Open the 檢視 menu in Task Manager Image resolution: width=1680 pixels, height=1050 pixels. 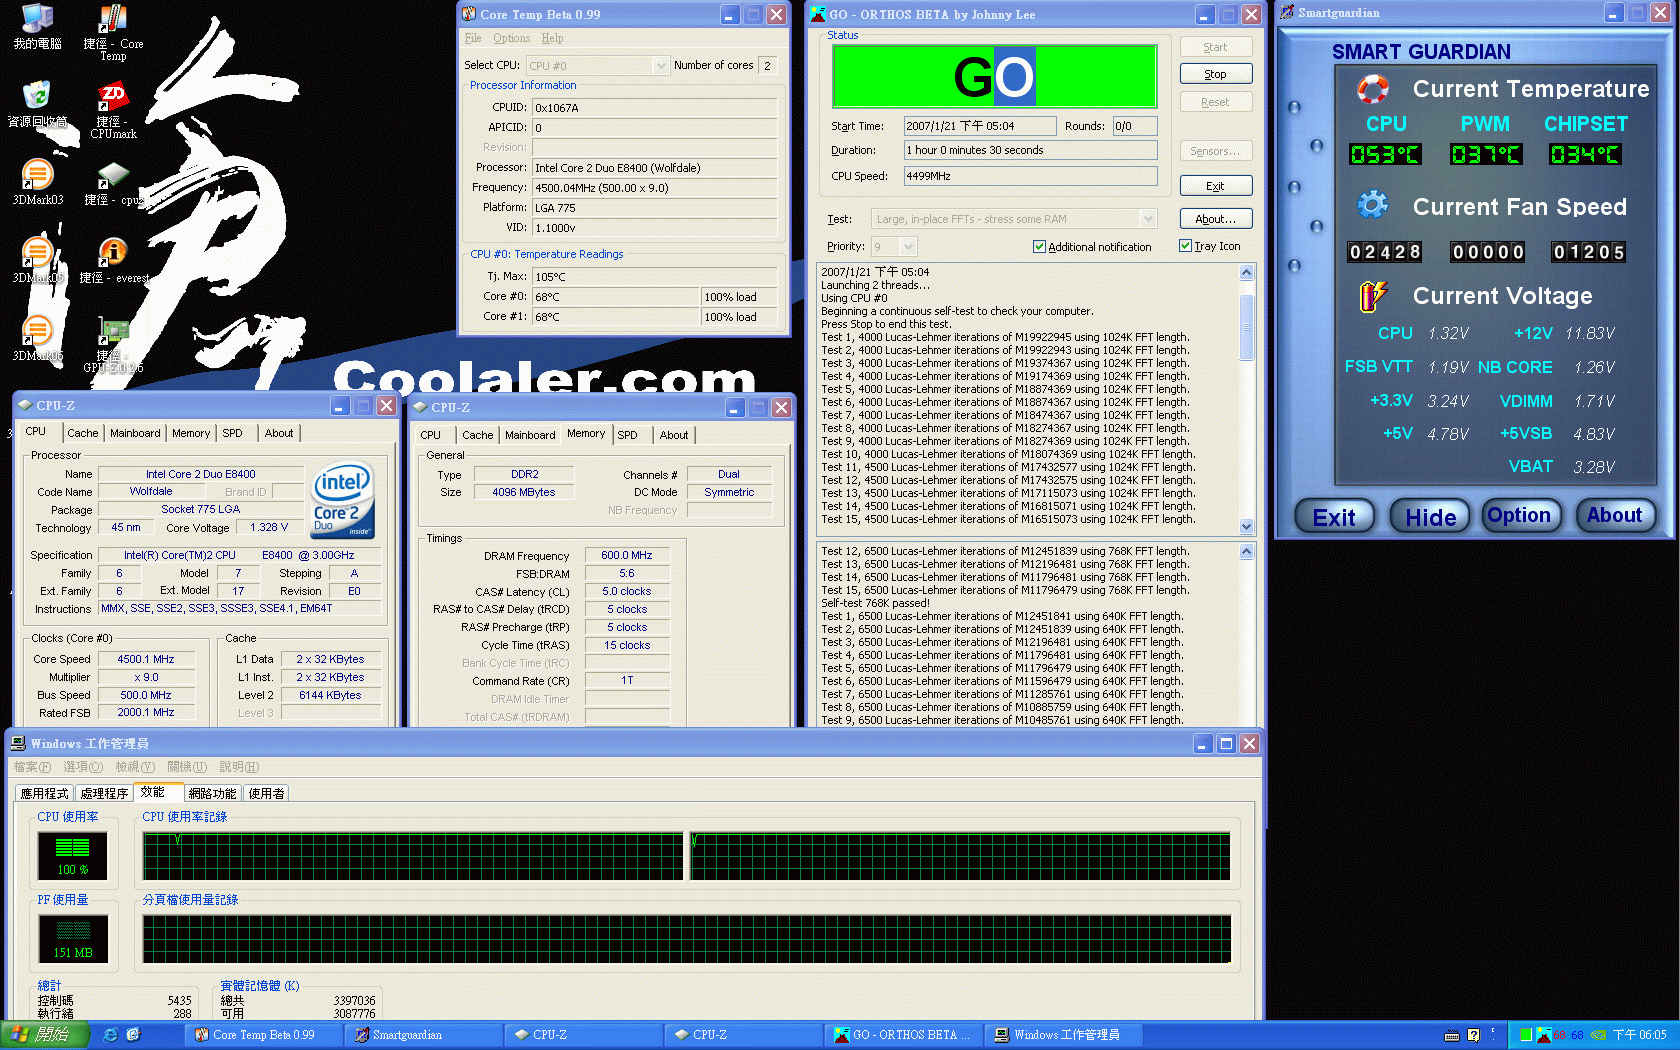pyautogui.click(x=134, y=767)
